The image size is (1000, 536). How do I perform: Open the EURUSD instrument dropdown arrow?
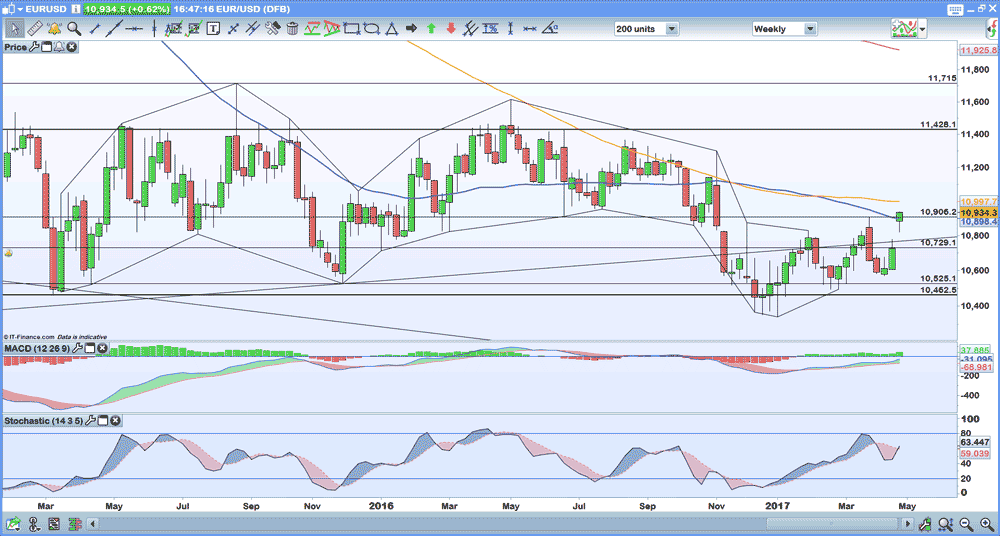[20, 10]
